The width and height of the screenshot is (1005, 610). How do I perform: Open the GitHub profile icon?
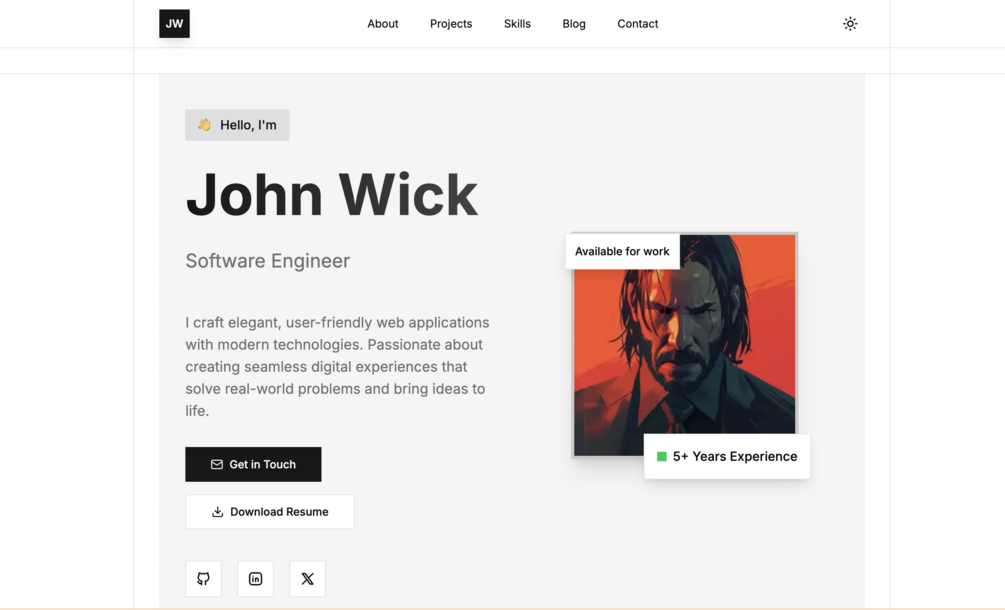point(203,579)
